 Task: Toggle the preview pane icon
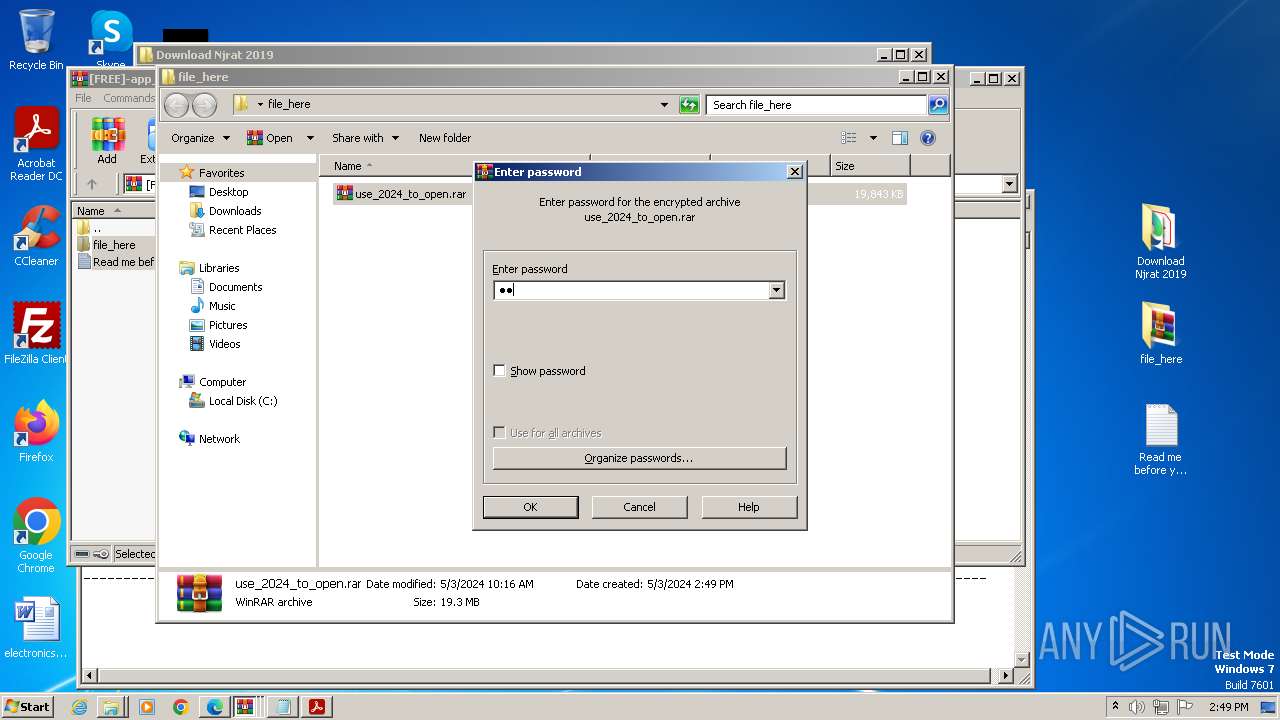point(900,138)
